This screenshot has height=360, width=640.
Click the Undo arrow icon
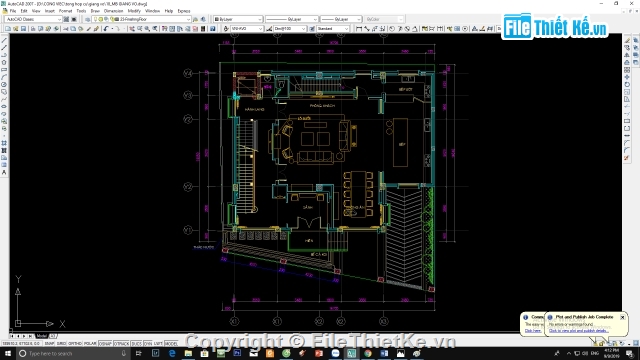pos(106,29)
